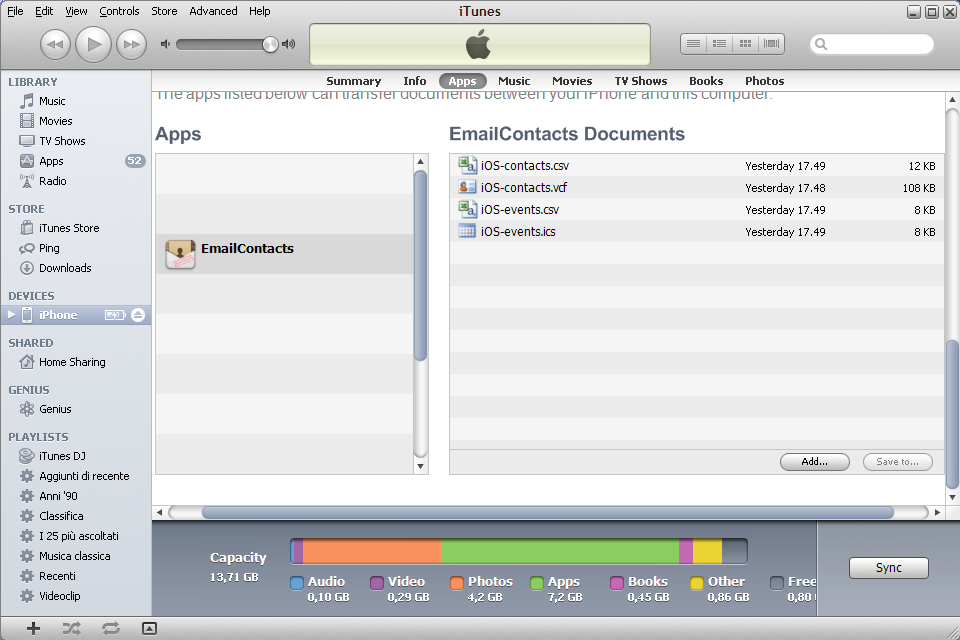This screenshot has height=640, width=960.
Task: Expand the iPhone device triangle
Action: (11, 315)
